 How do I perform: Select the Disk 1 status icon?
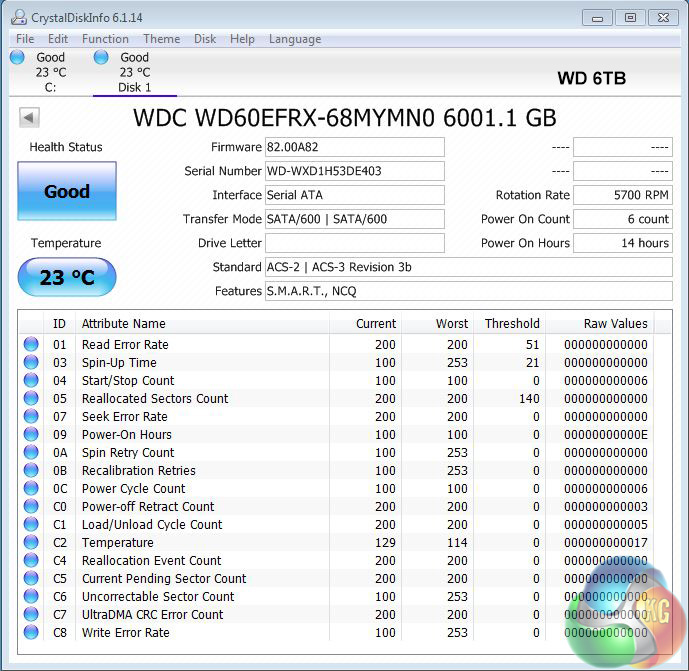tap(101, 58)
